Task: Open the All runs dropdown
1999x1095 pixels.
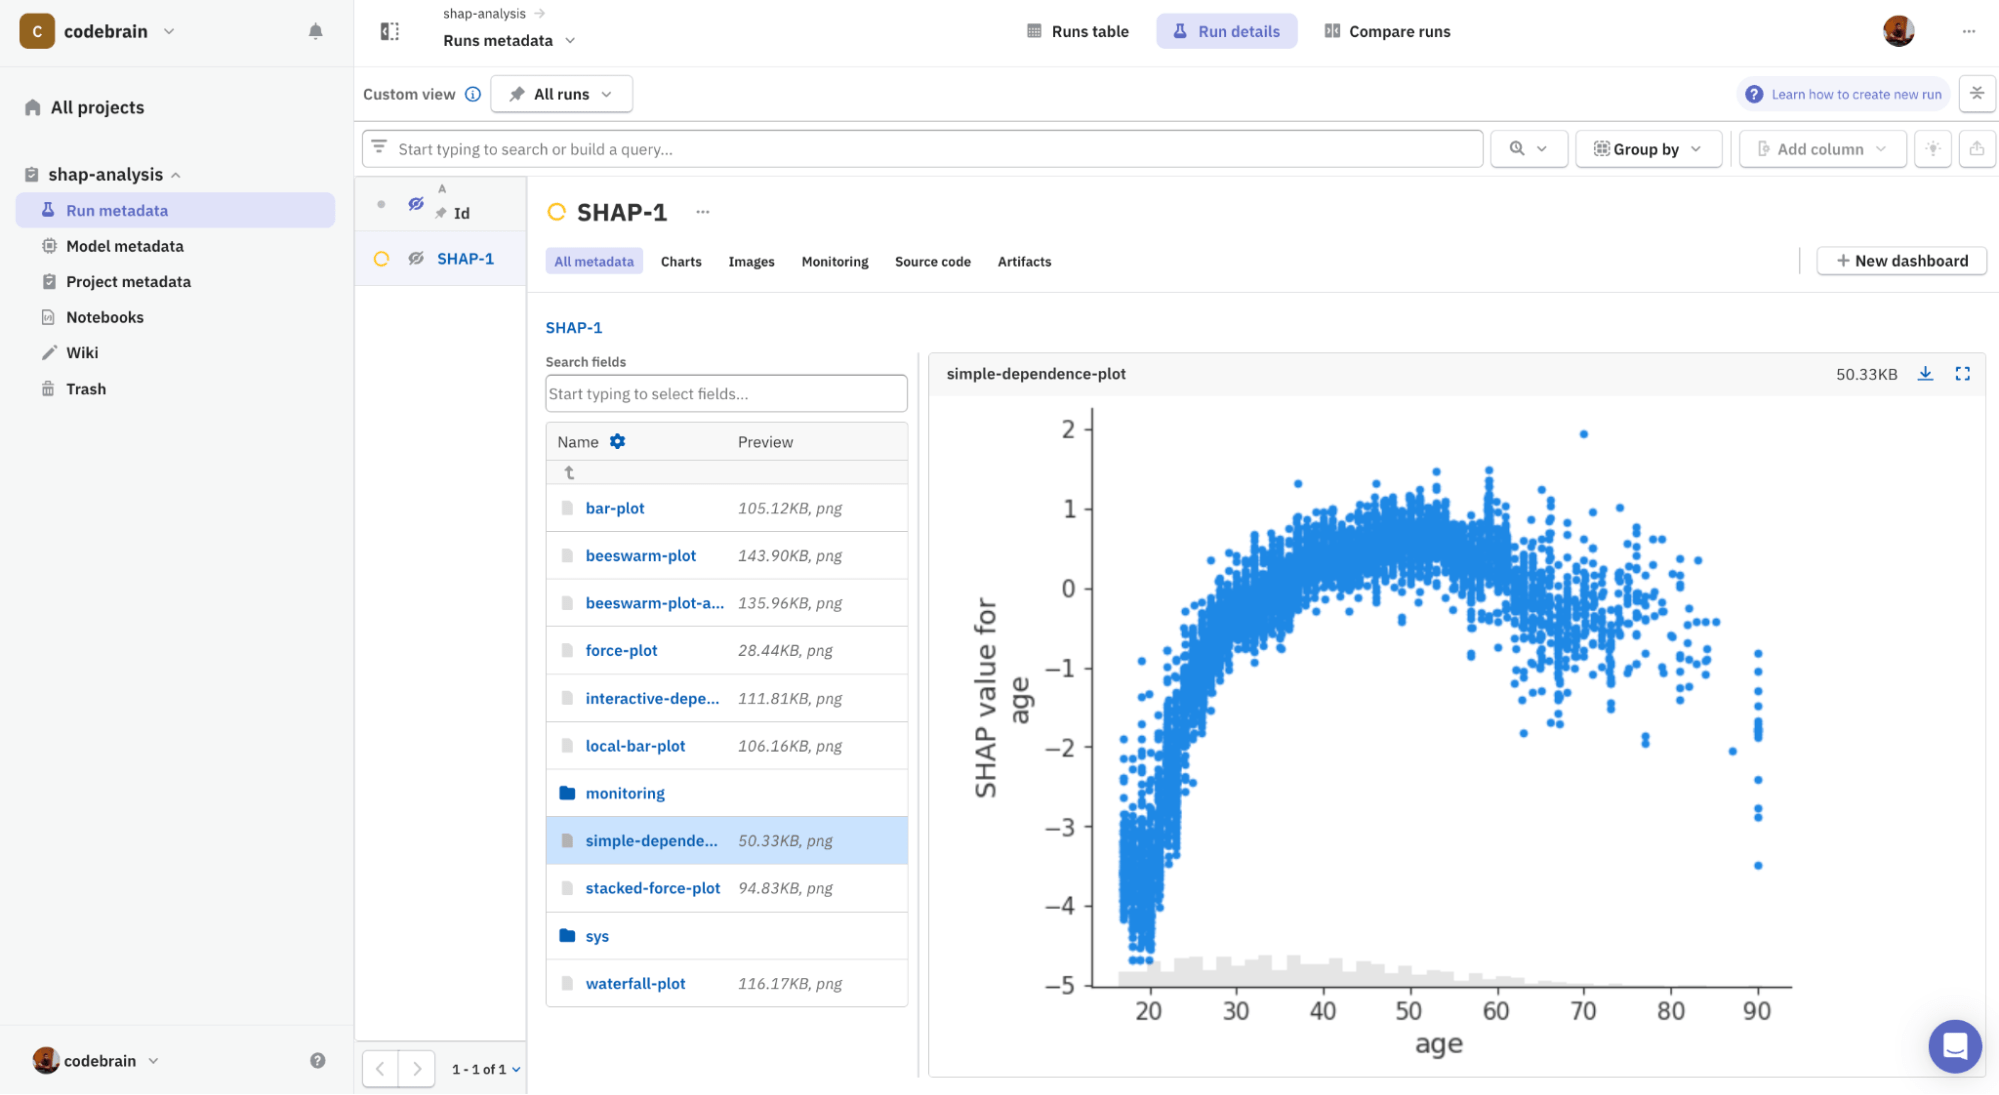Action: click(x=561, y=93)
